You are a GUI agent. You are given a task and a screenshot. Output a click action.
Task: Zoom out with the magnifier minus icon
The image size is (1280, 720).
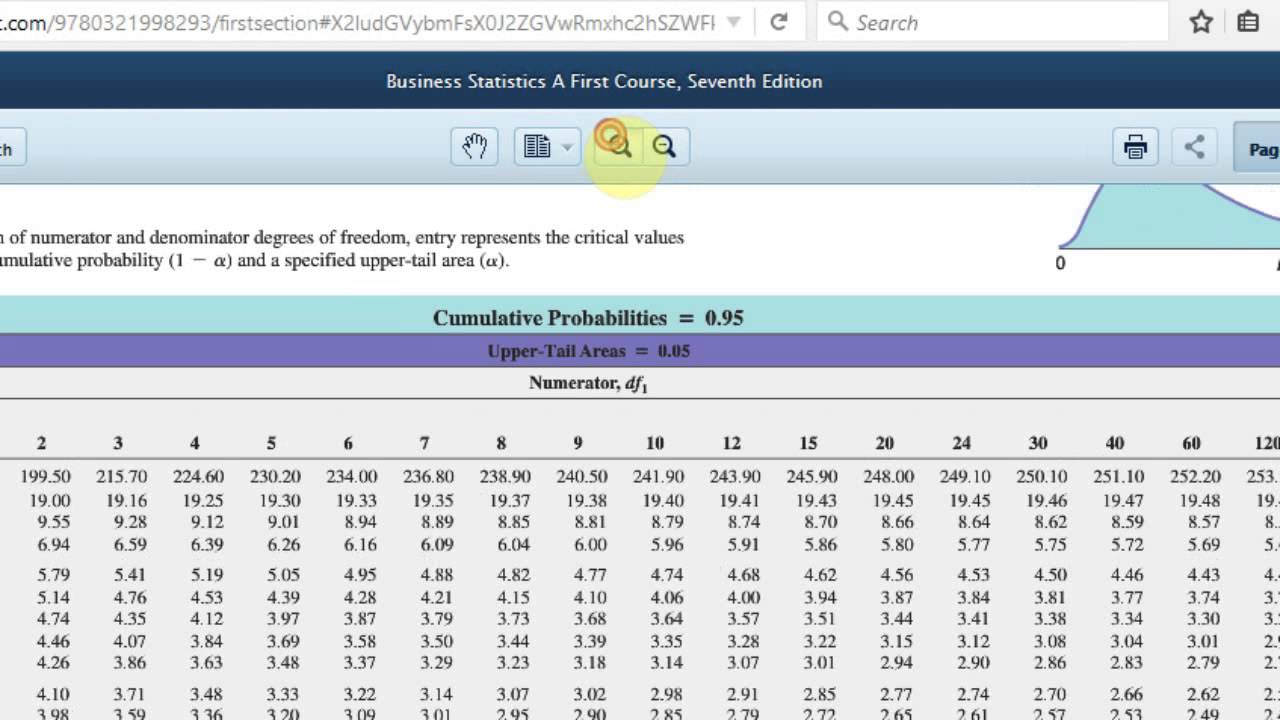tap(664, 147)
